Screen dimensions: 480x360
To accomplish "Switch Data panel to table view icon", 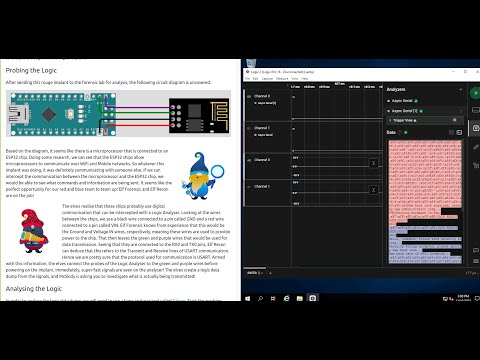I will (x=451, y=132).
